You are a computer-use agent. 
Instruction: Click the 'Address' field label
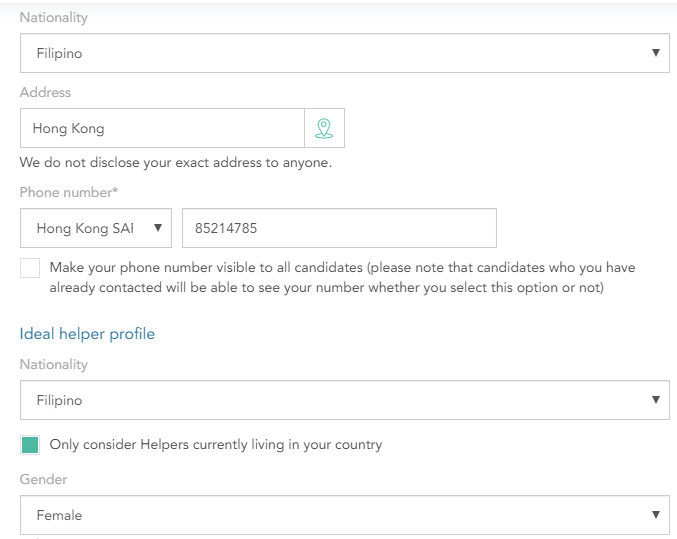[x=45, y=92]
